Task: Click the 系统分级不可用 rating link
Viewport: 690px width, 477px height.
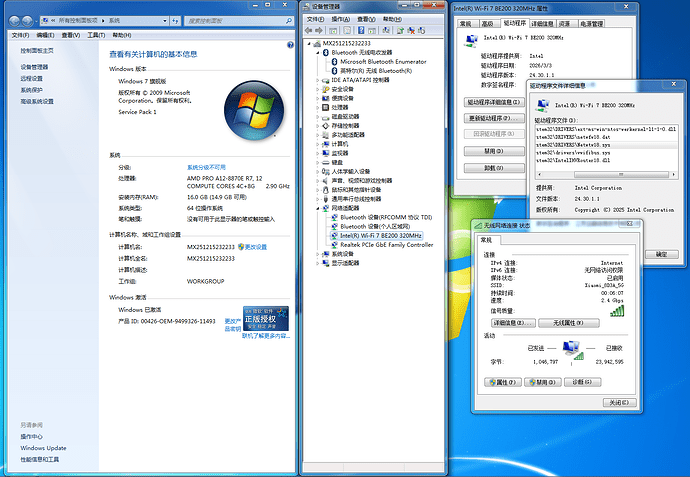Action: [206, 167]
